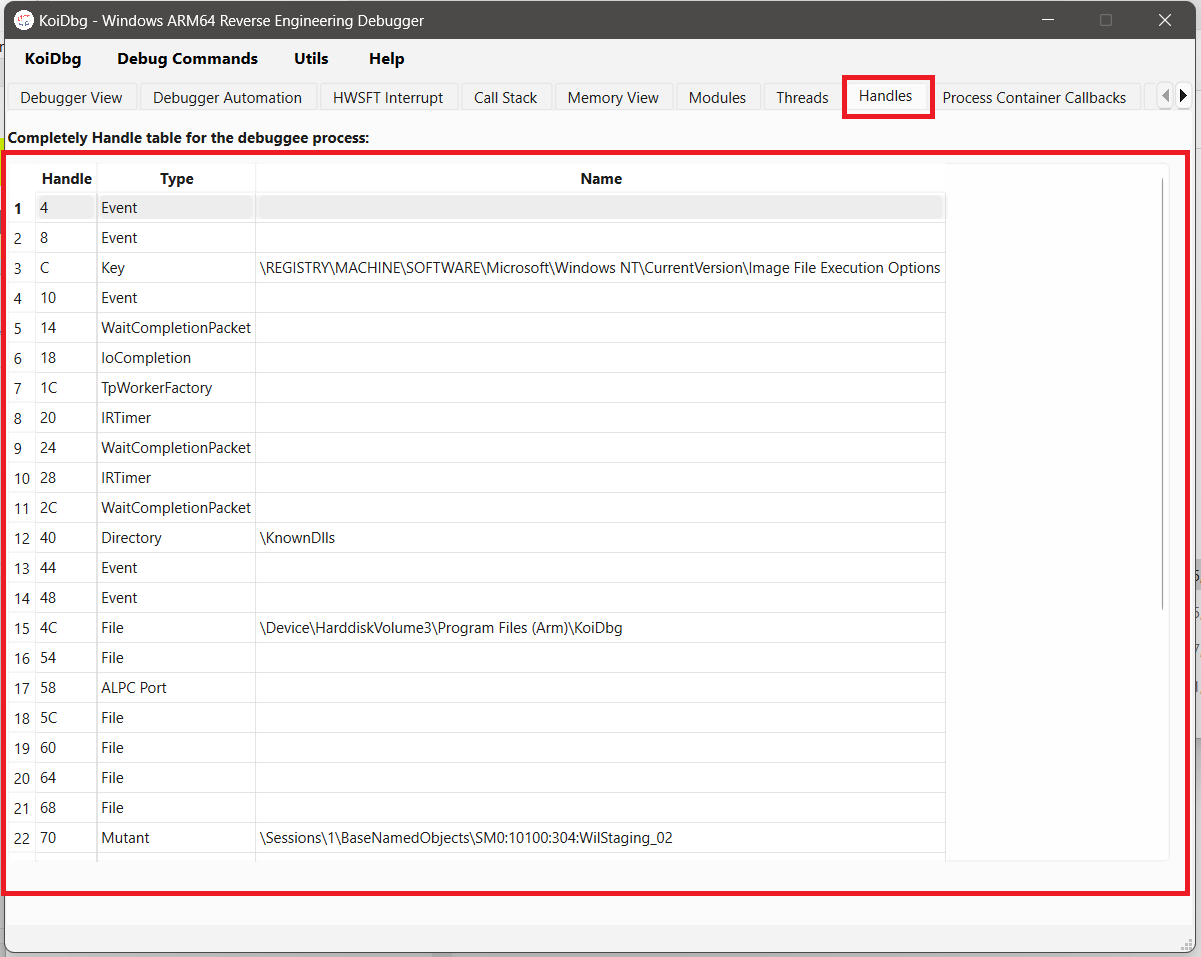Screen dimensions: 1201x957
Task: Select row number header 17
Action: (x=21, y=688)
